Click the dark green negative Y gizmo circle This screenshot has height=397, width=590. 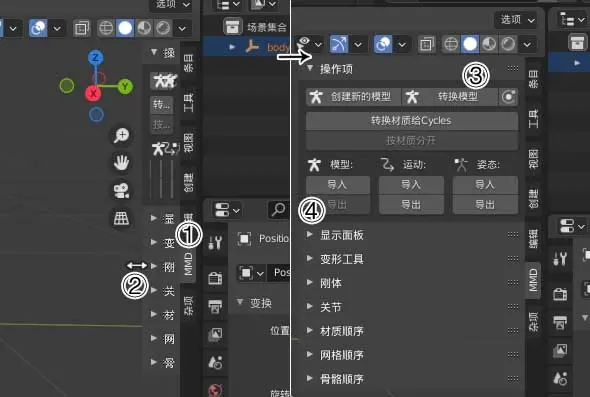click(67, 85)
